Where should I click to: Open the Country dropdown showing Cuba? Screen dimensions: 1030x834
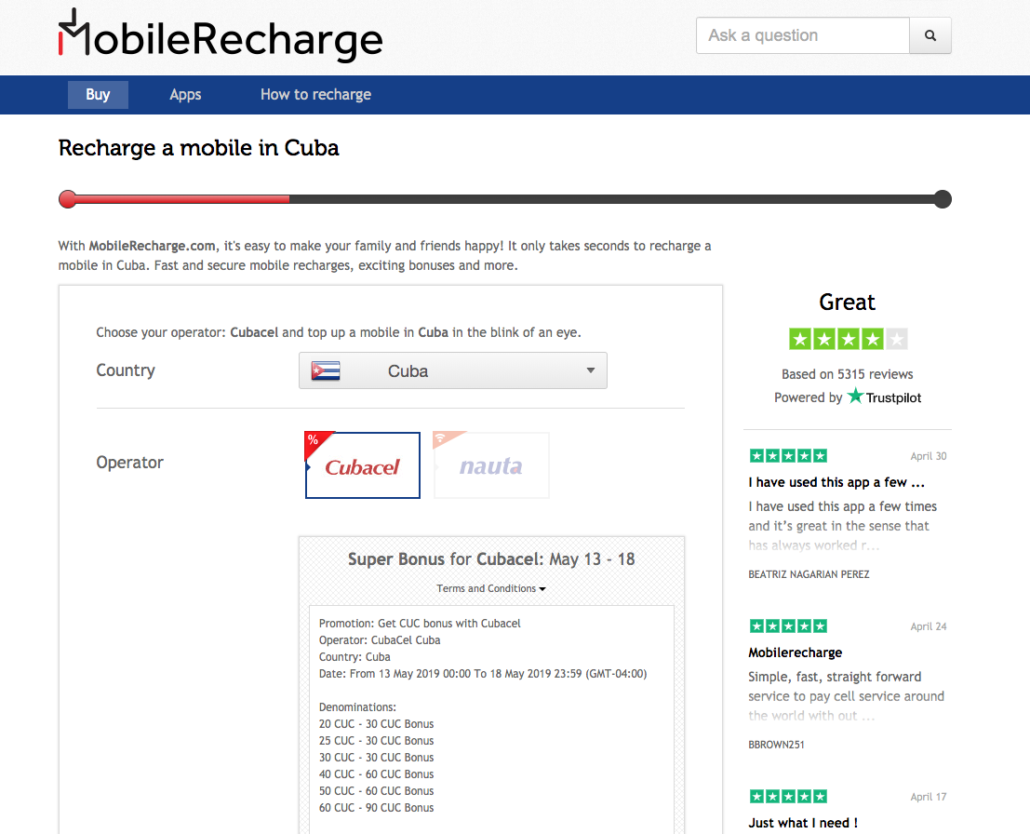tap(453, 371)
